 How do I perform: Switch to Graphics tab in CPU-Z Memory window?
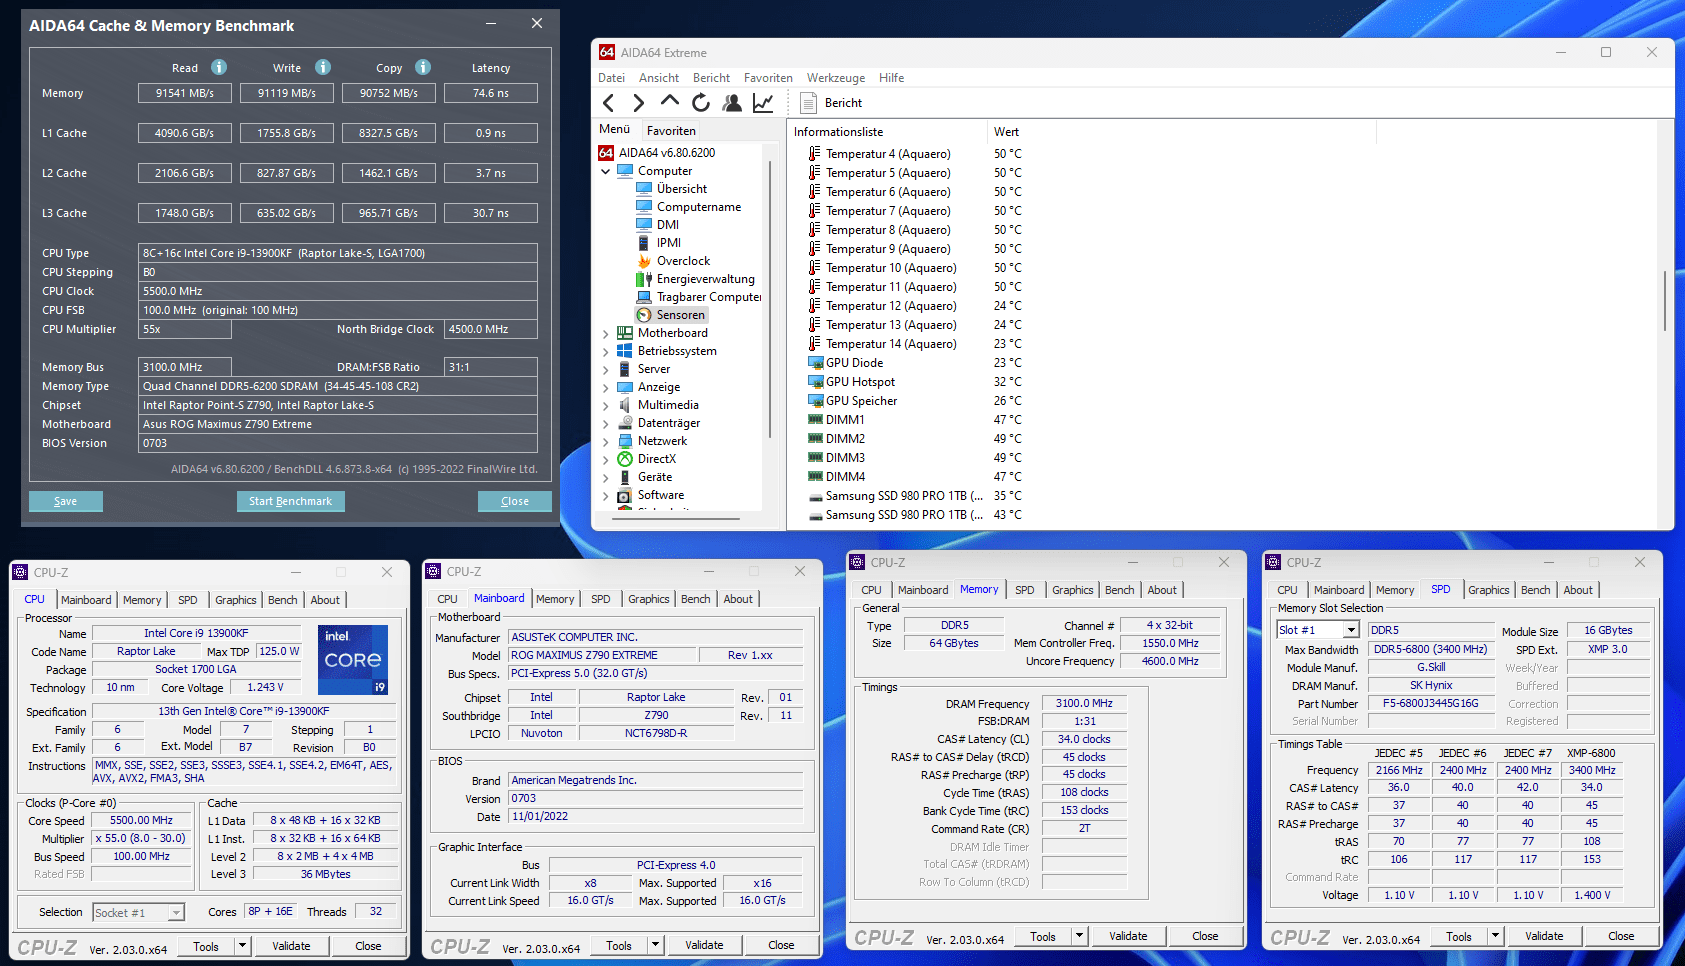tap(1072, 590)
